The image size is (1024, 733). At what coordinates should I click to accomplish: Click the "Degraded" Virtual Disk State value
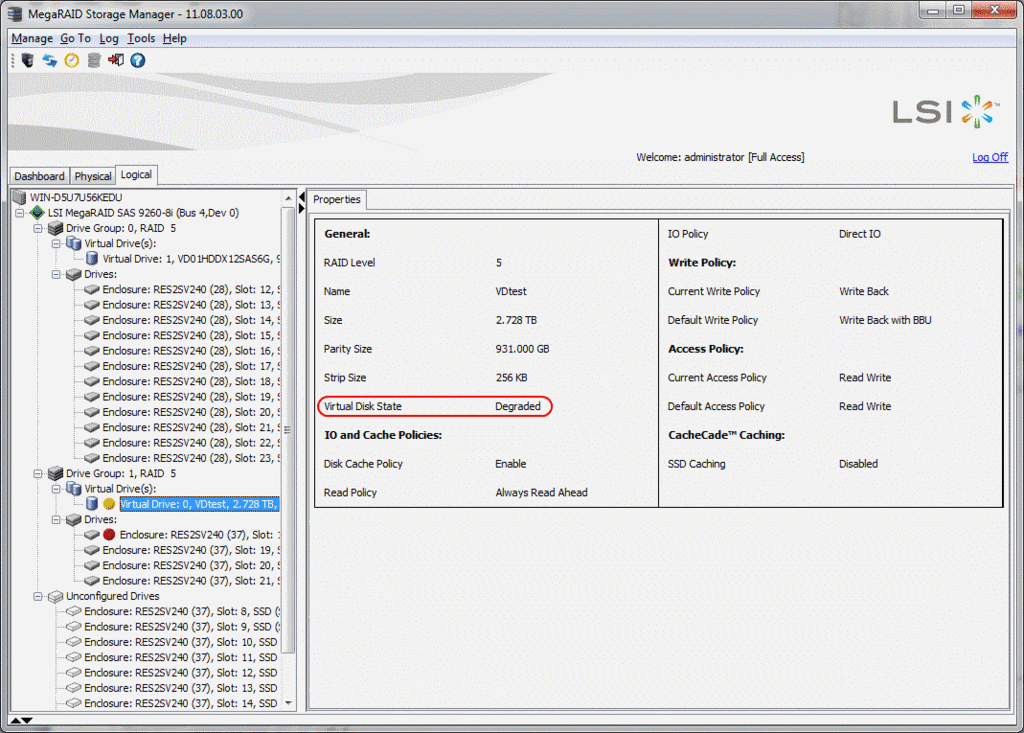click(518, 406)
